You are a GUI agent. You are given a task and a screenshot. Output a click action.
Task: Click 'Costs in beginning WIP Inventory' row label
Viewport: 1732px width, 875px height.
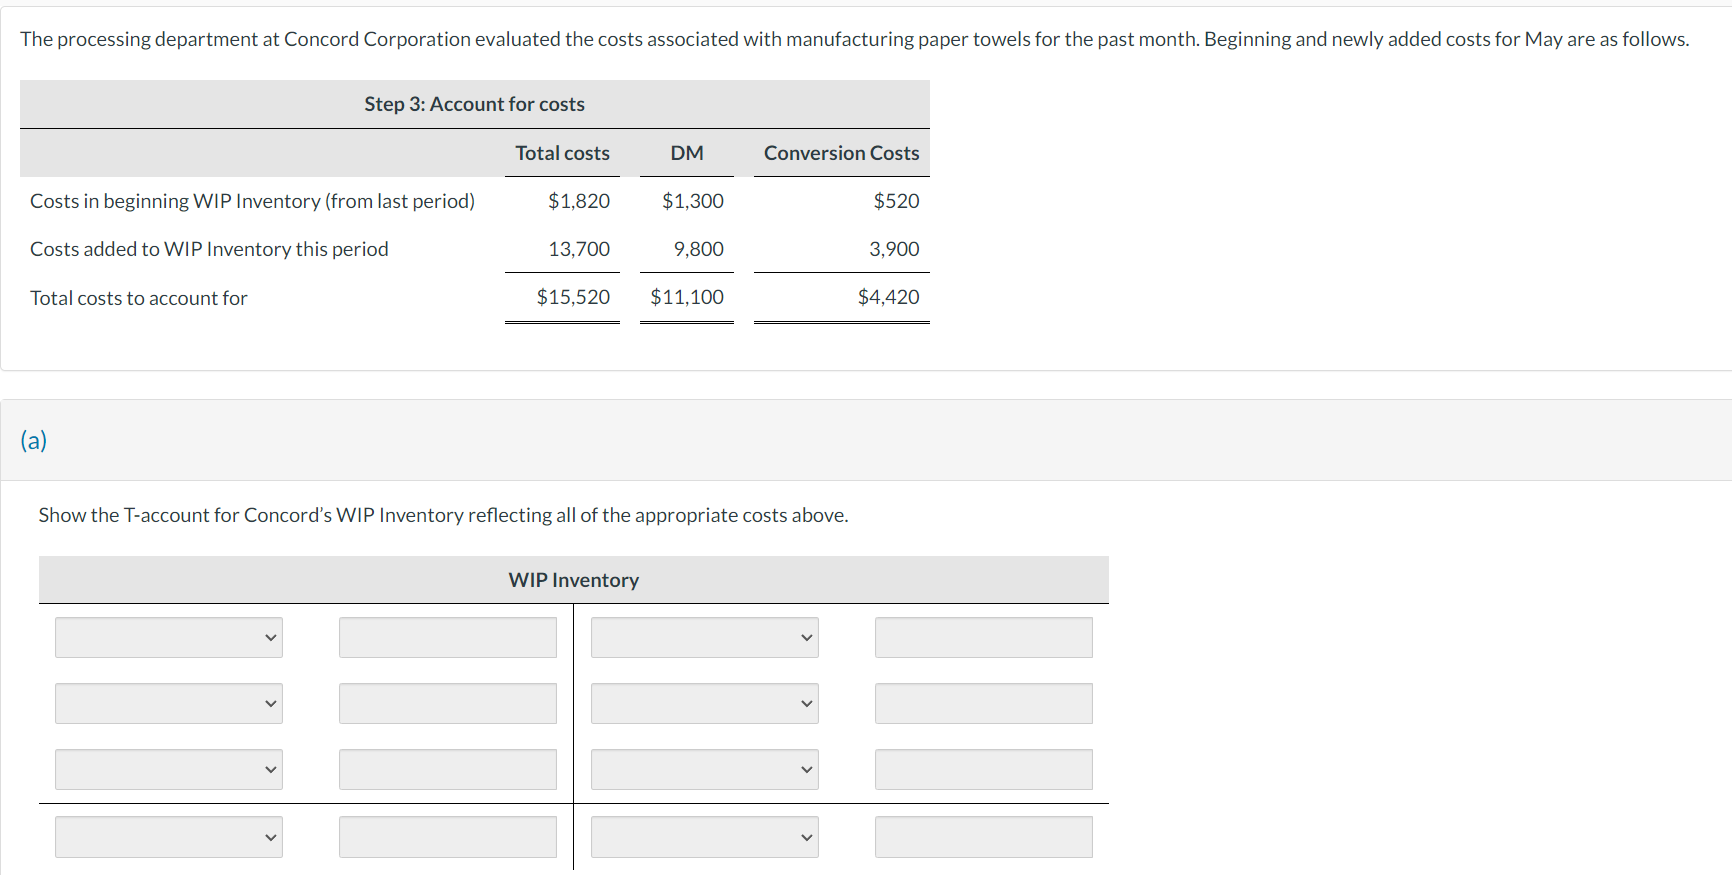pos(252,201)
